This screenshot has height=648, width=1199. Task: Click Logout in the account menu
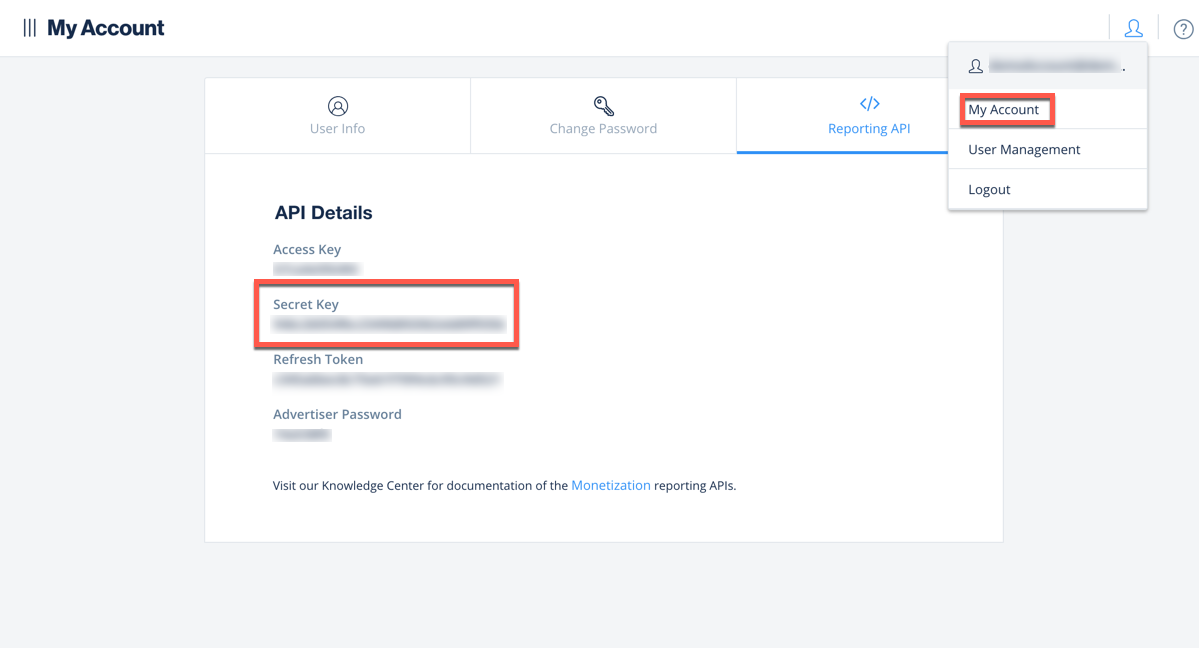[x=989, y=189]
